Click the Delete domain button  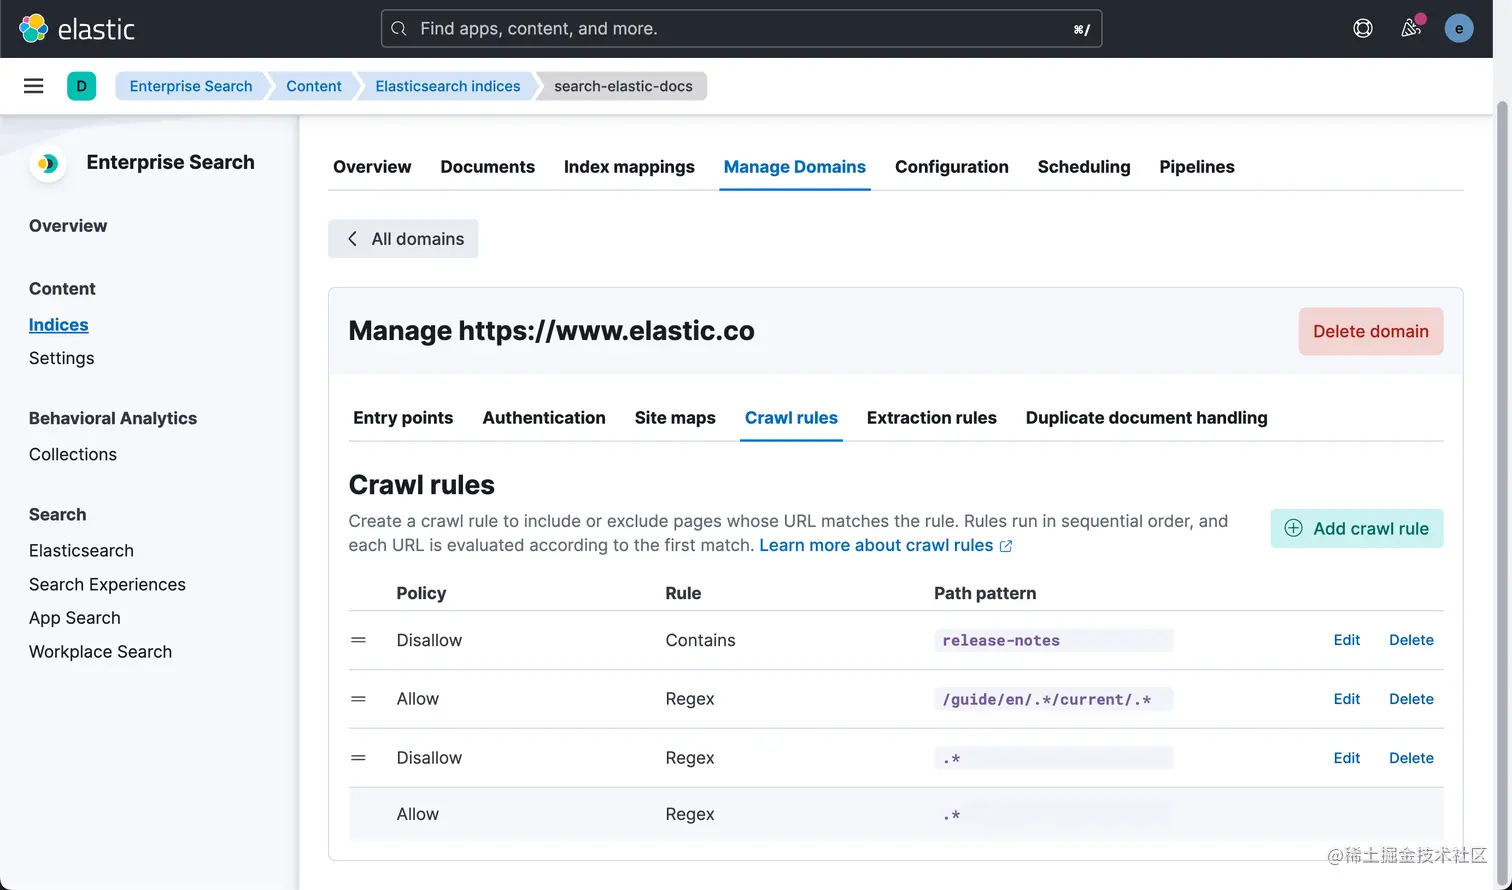pyautogui.click(x=1371, y=331)
